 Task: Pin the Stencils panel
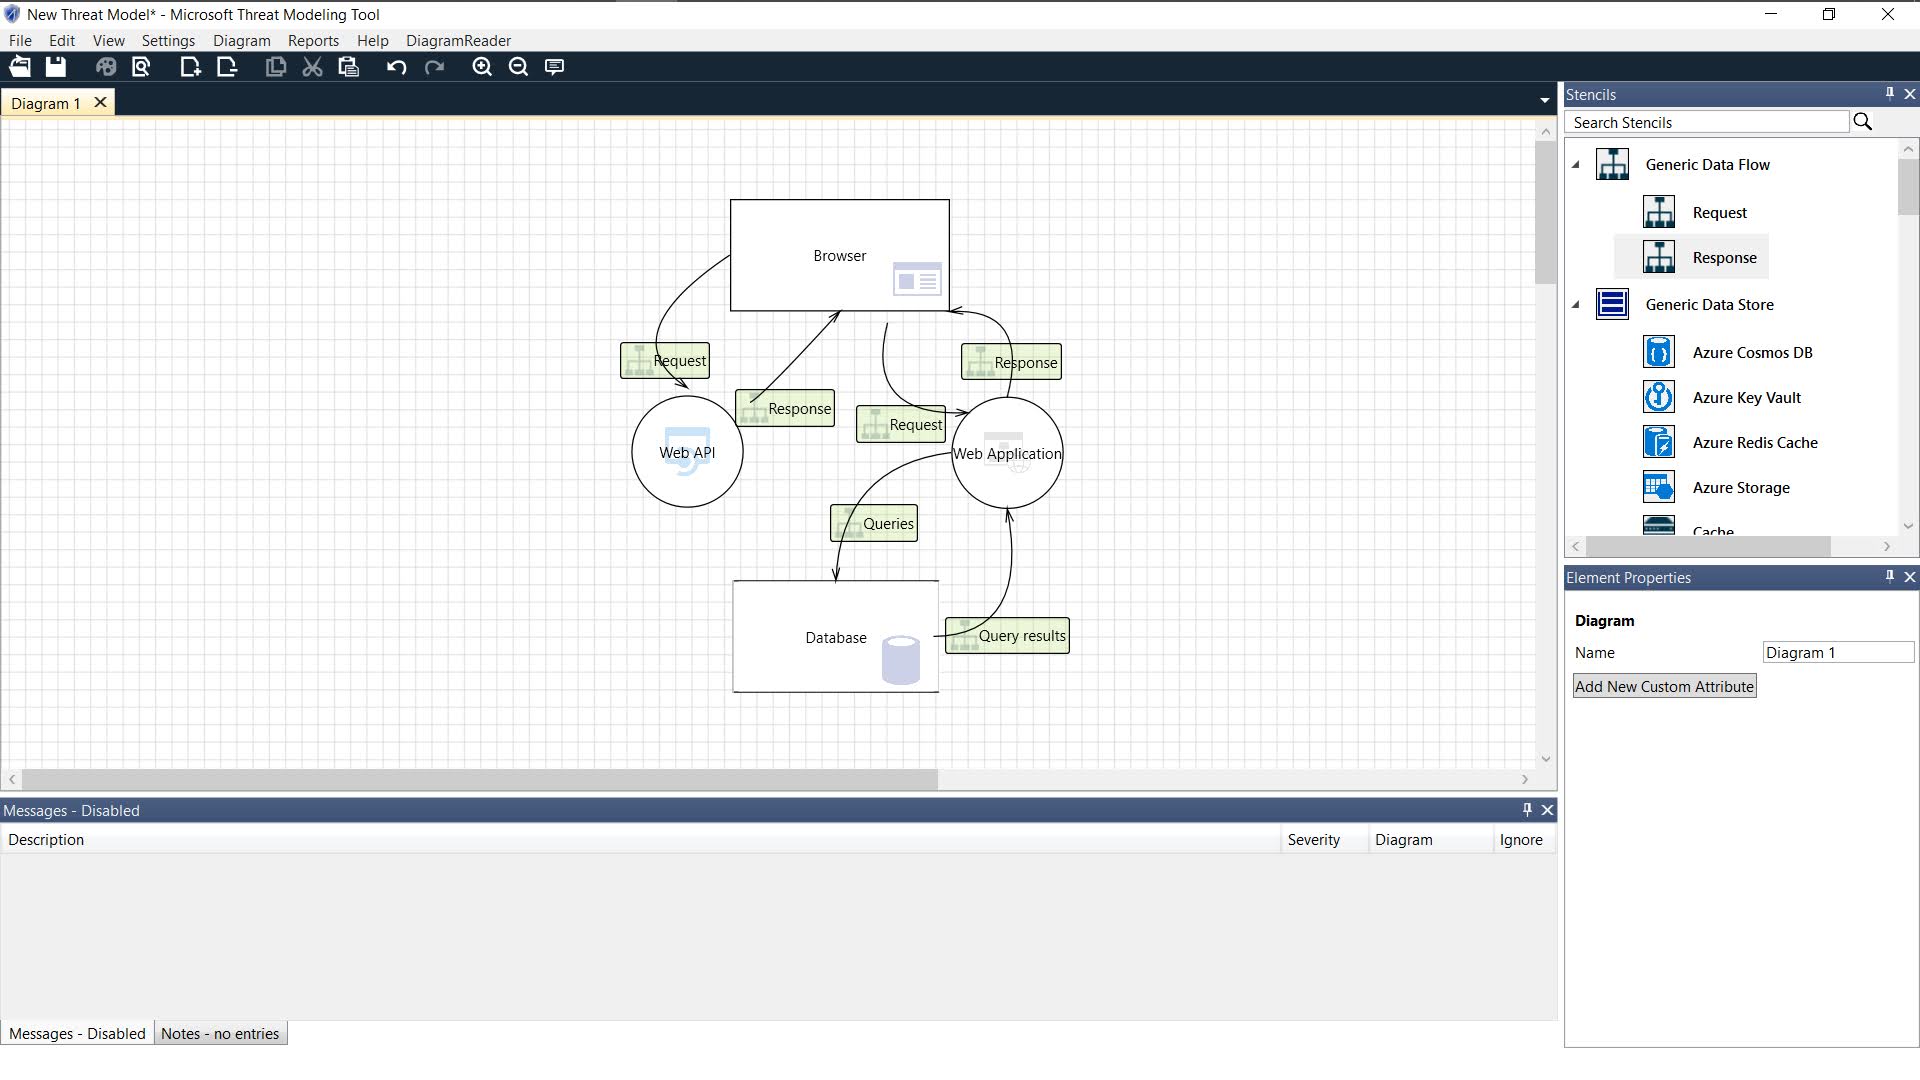tap(1889, 94)
